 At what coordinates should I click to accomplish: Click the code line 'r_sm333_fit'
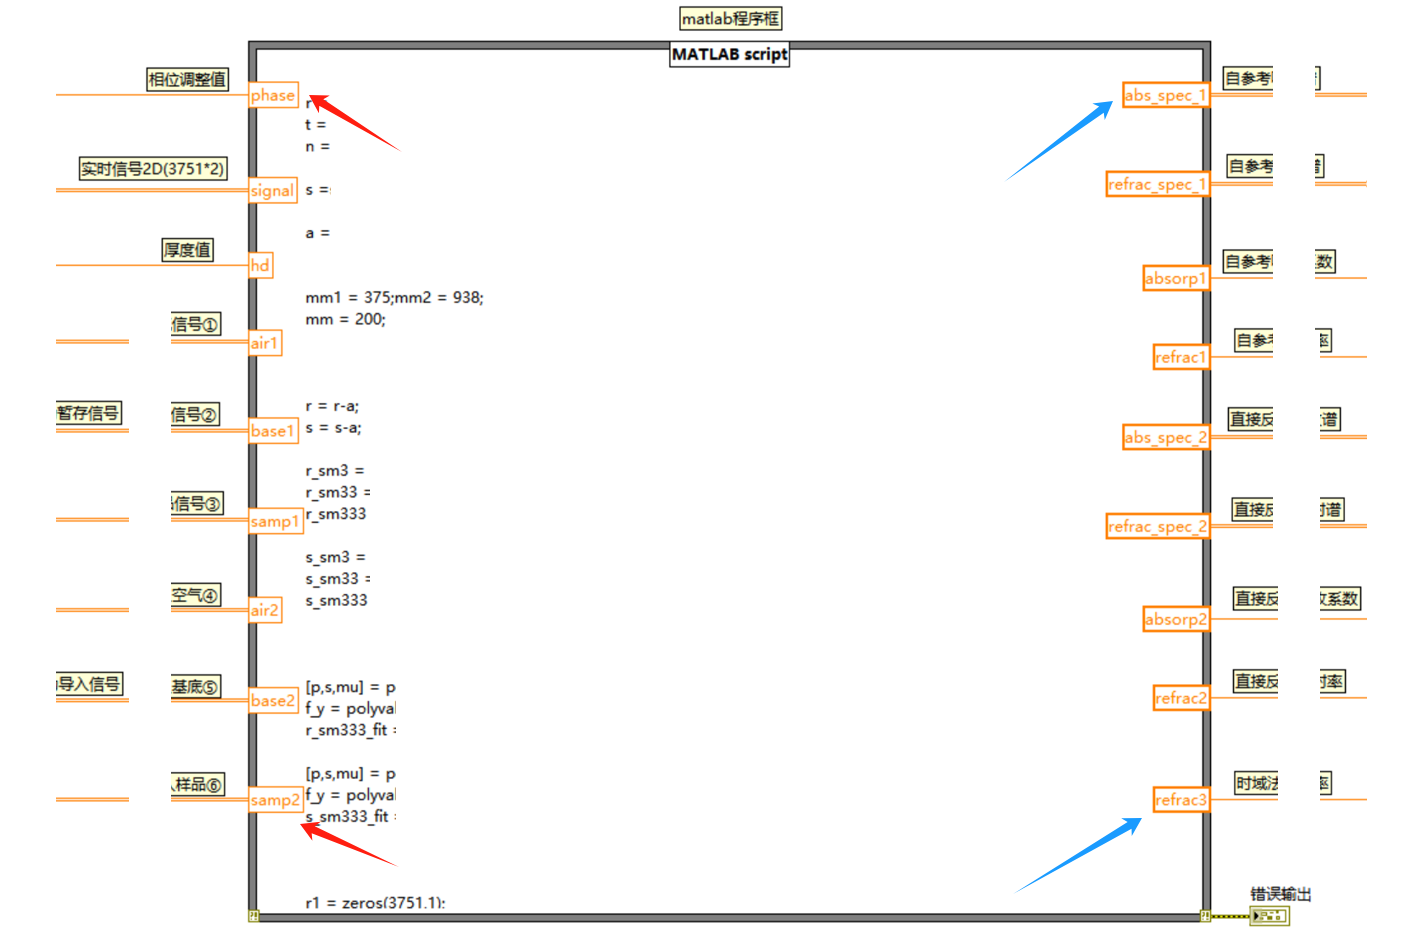click(350, 730)
